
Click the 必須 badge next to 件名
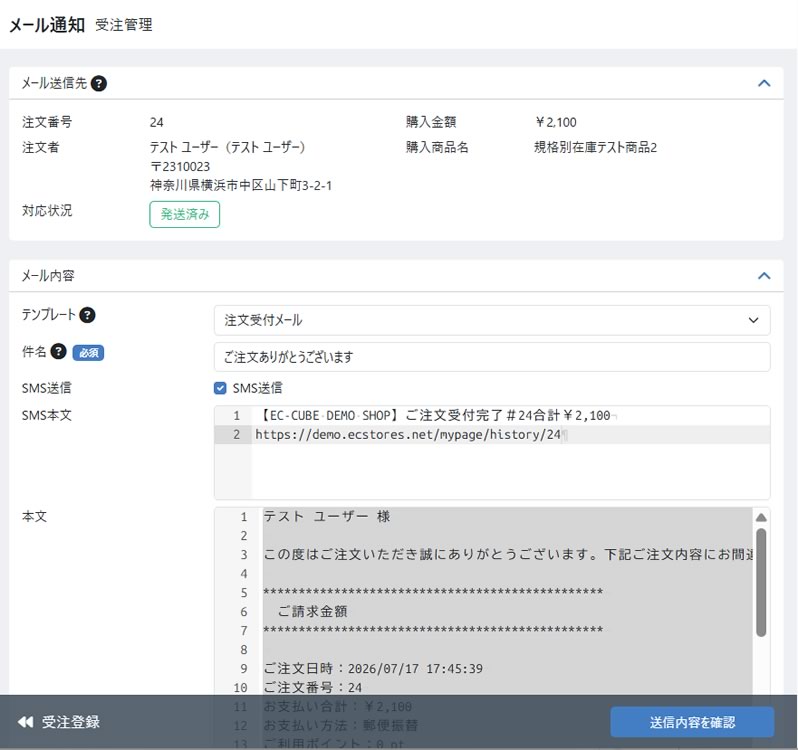click(88, 353)
